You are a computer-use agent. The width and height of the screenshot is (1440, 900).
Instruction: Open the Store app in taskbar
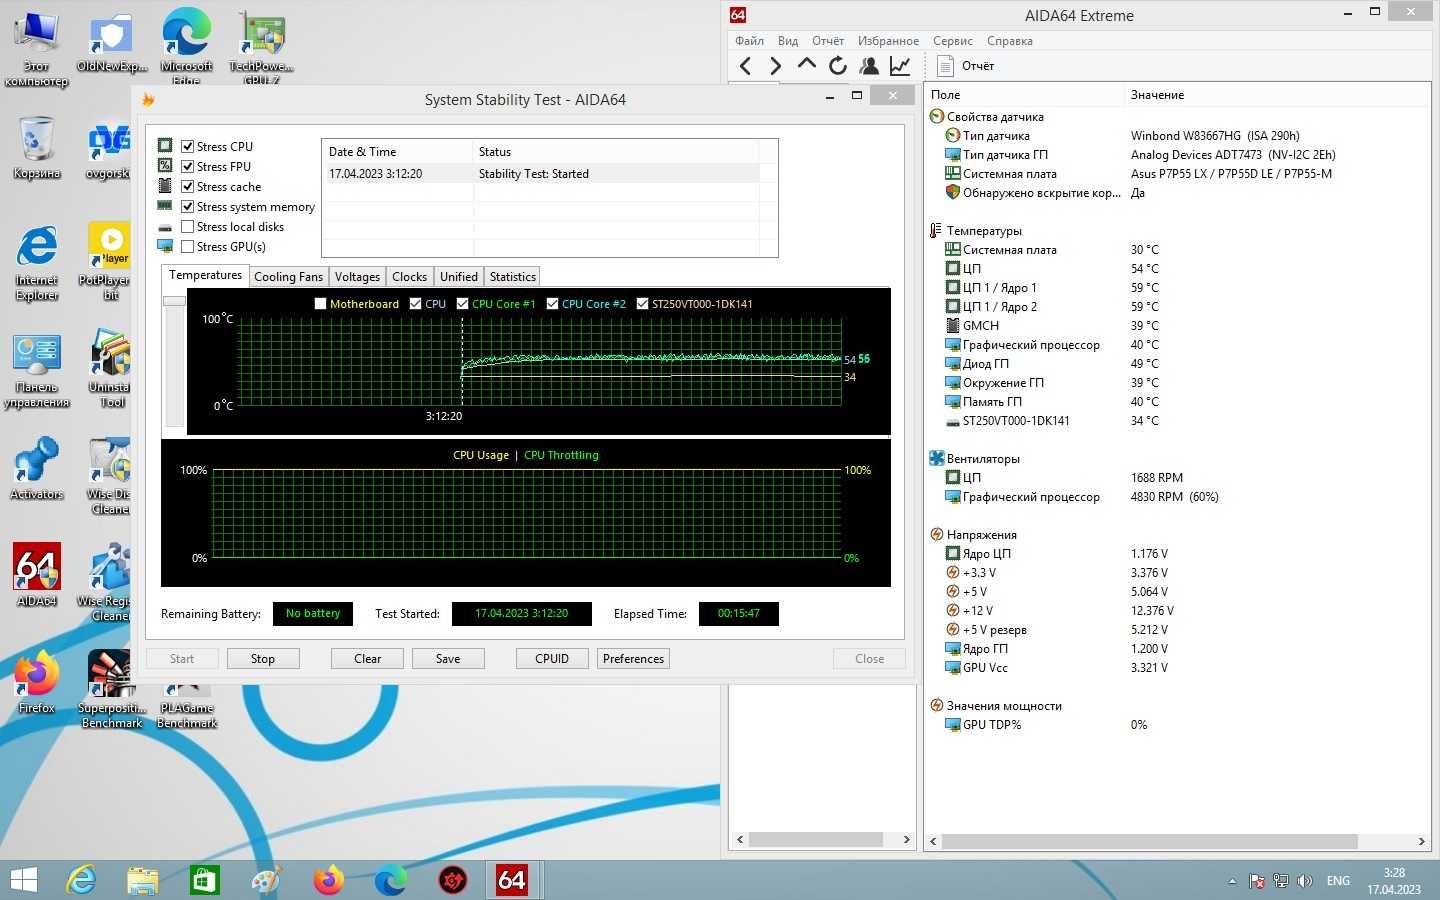point(205,880)
